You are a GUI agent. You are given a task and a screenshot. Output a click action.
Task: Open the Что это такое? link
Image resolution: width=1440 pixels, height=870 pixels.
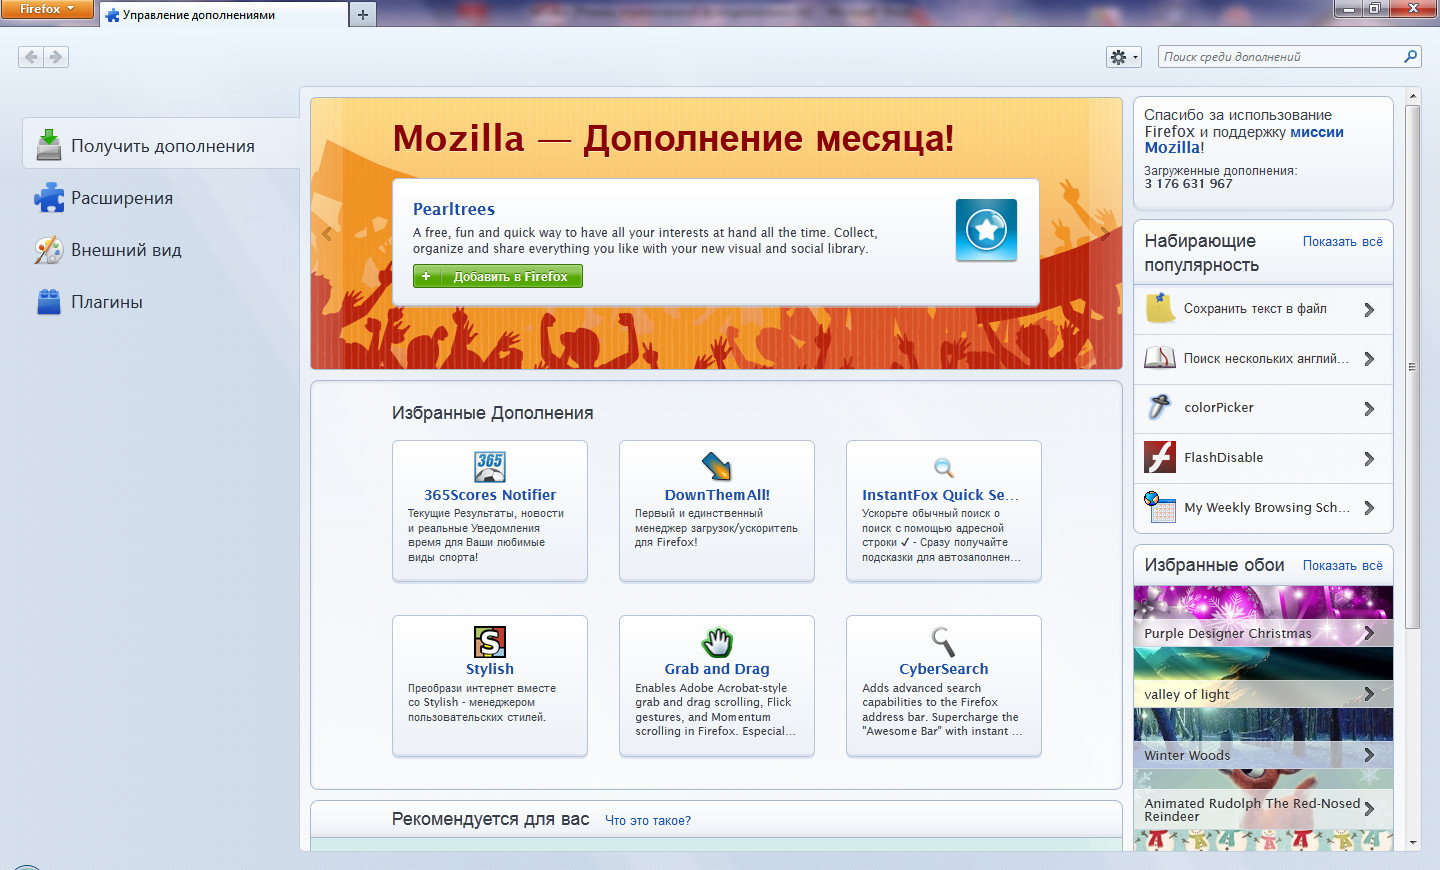pos(647,821)
